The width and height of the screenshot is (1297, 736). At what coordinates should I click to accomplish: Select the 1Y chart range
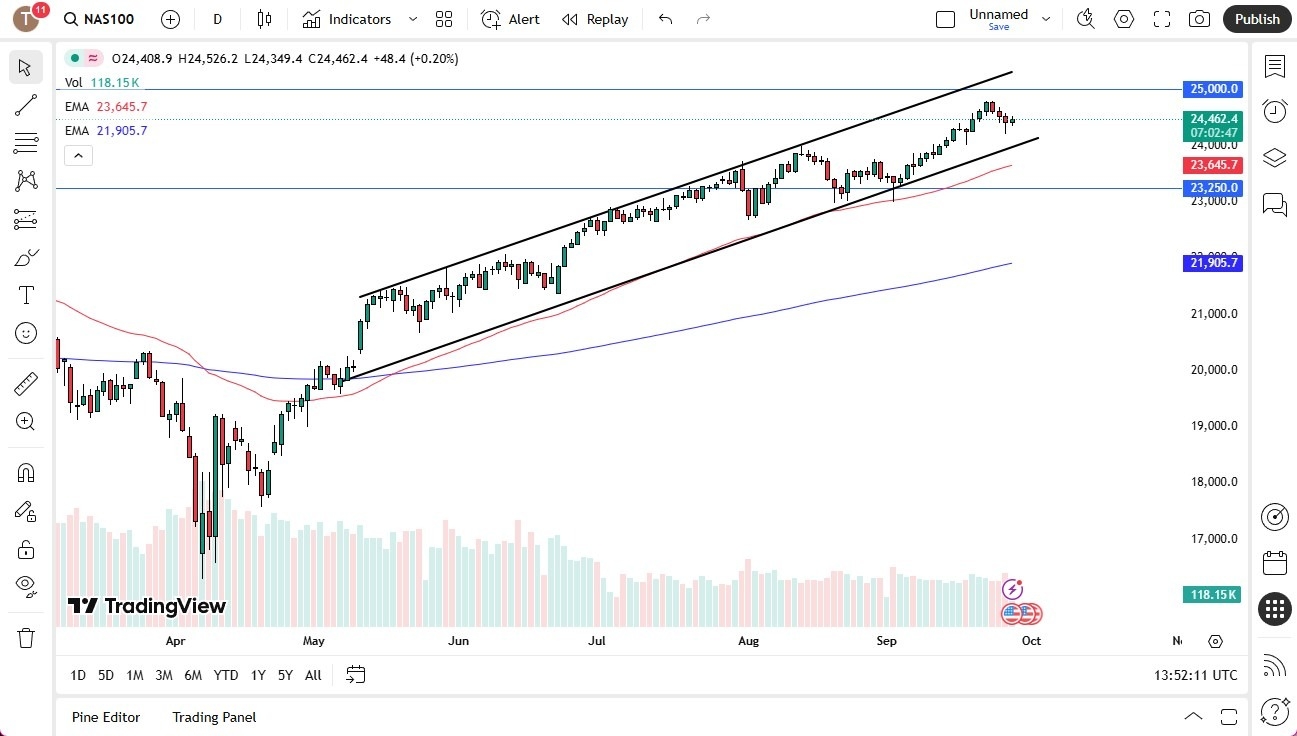coord(257,675)
